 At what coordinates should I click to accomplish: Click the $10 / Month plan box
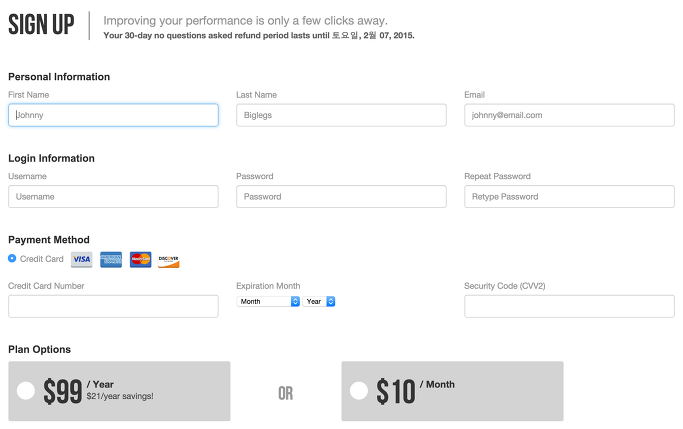pyautogui.click(x=453, y=391)
